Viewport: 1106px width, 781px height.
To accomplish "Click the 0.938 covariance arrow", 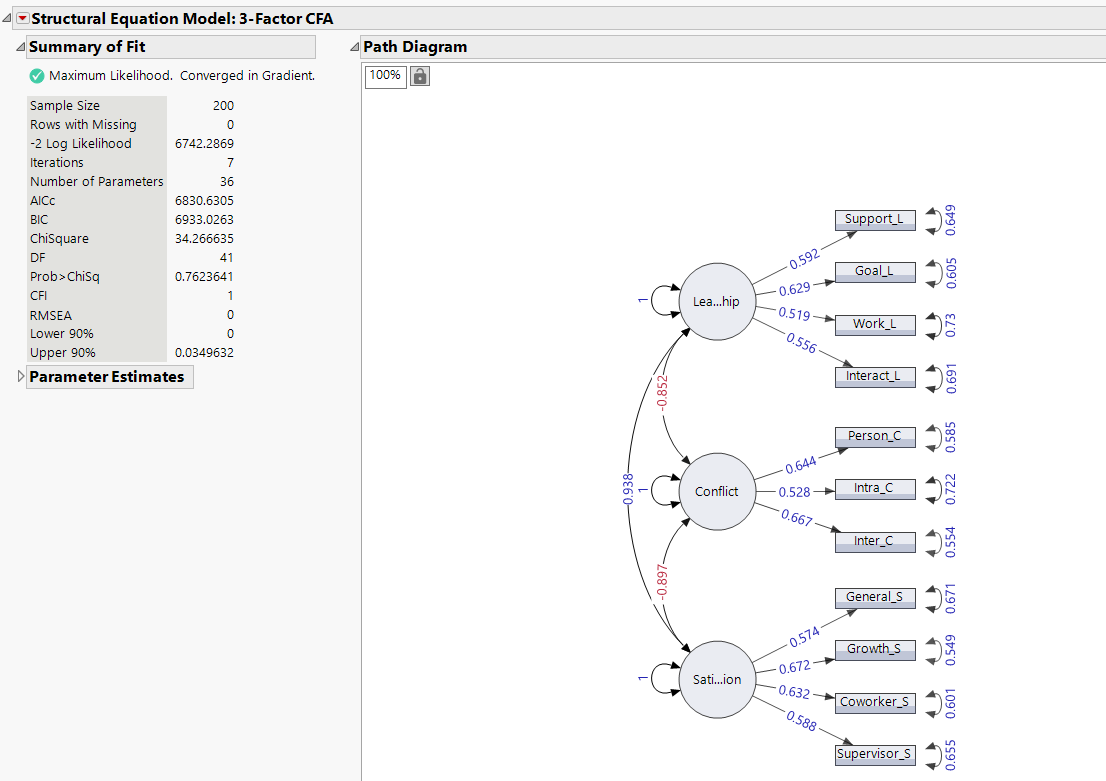I will point(628,490).
